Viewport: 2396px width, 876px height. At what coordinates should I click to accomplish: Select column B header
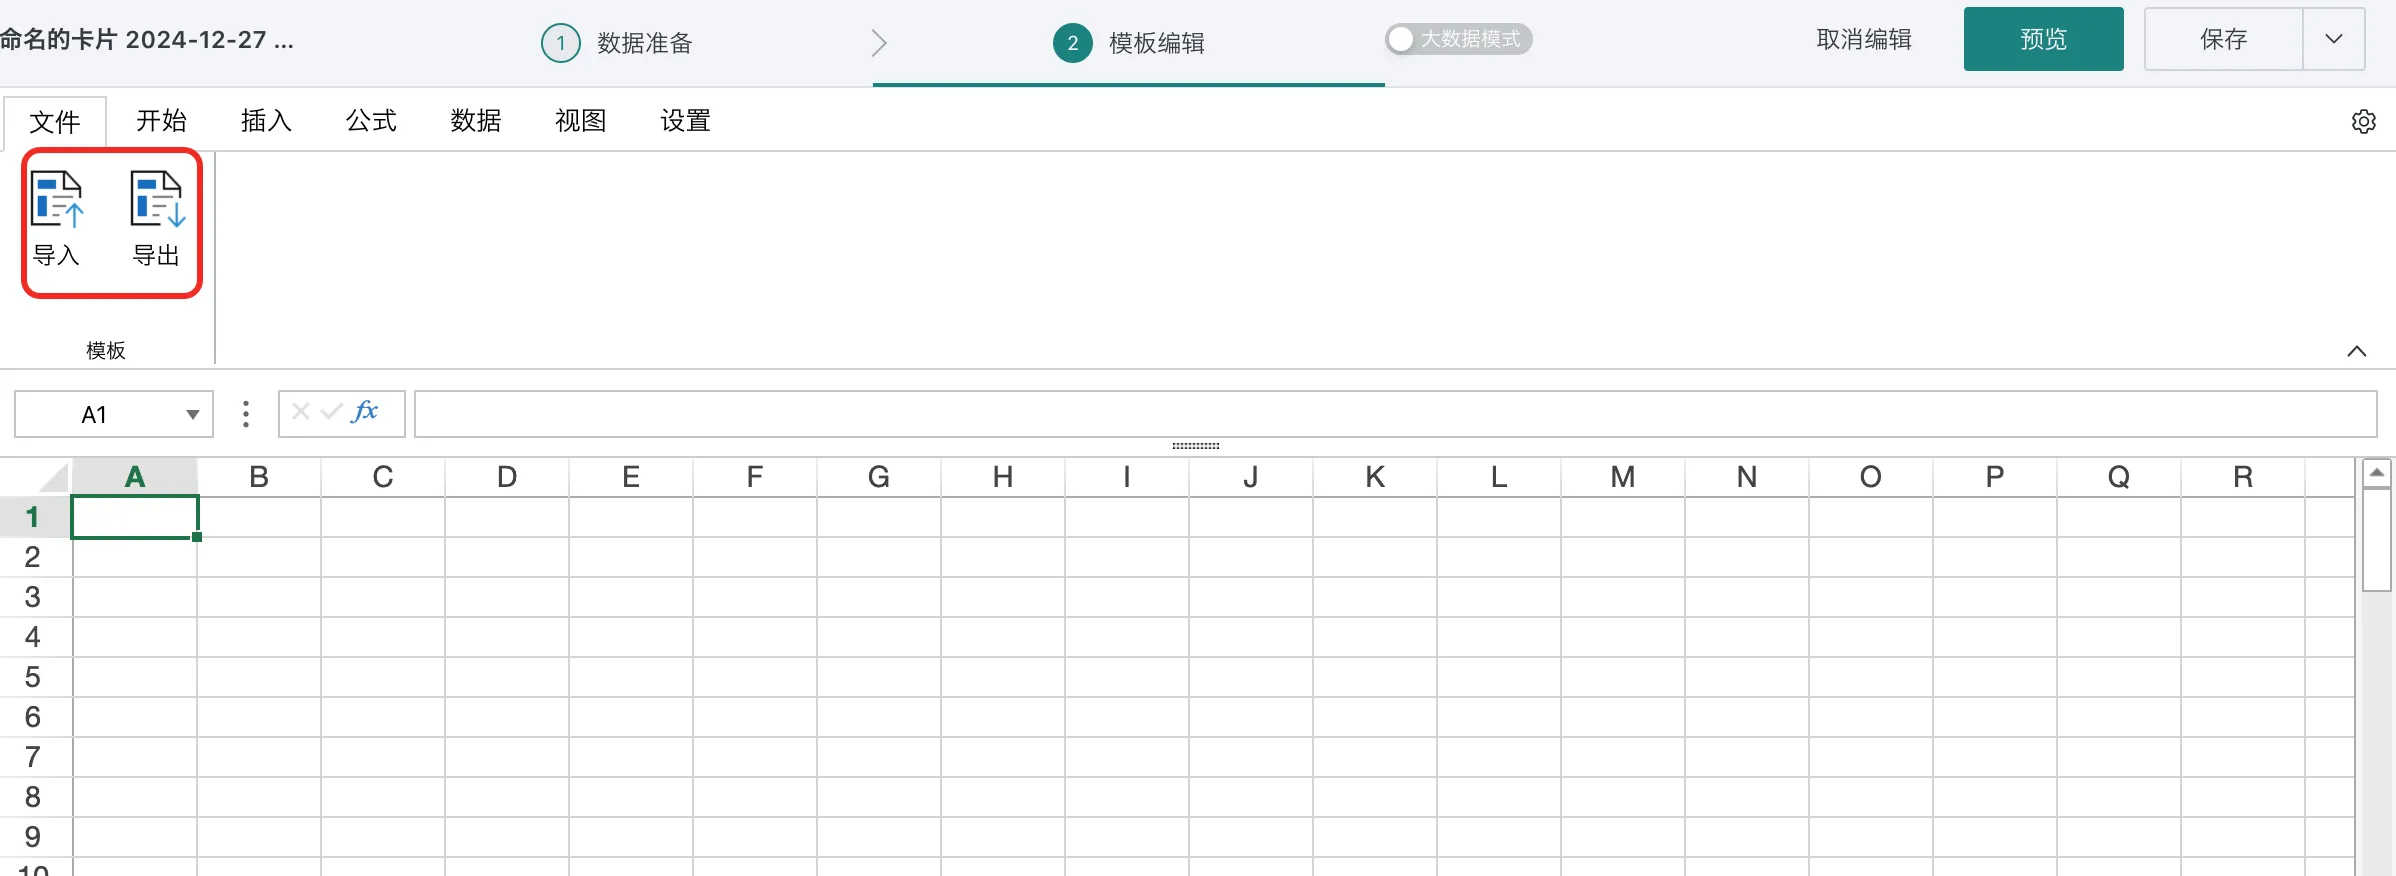tap(259, 477)
